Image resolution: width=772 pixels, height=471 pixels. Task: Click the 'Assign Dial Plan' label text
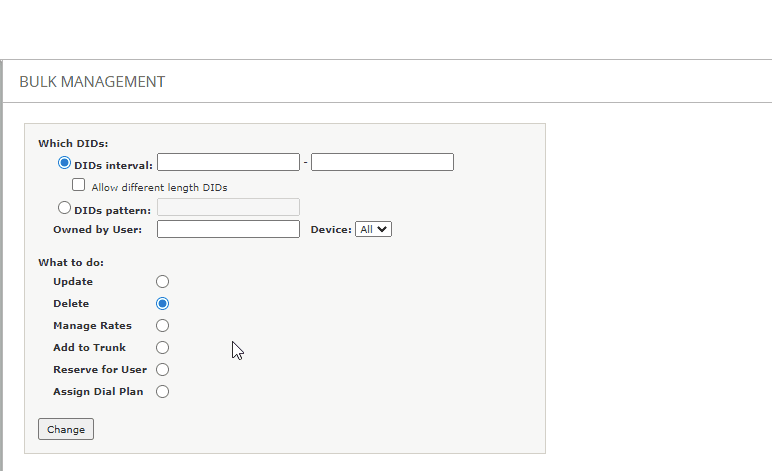pos(98,392)
